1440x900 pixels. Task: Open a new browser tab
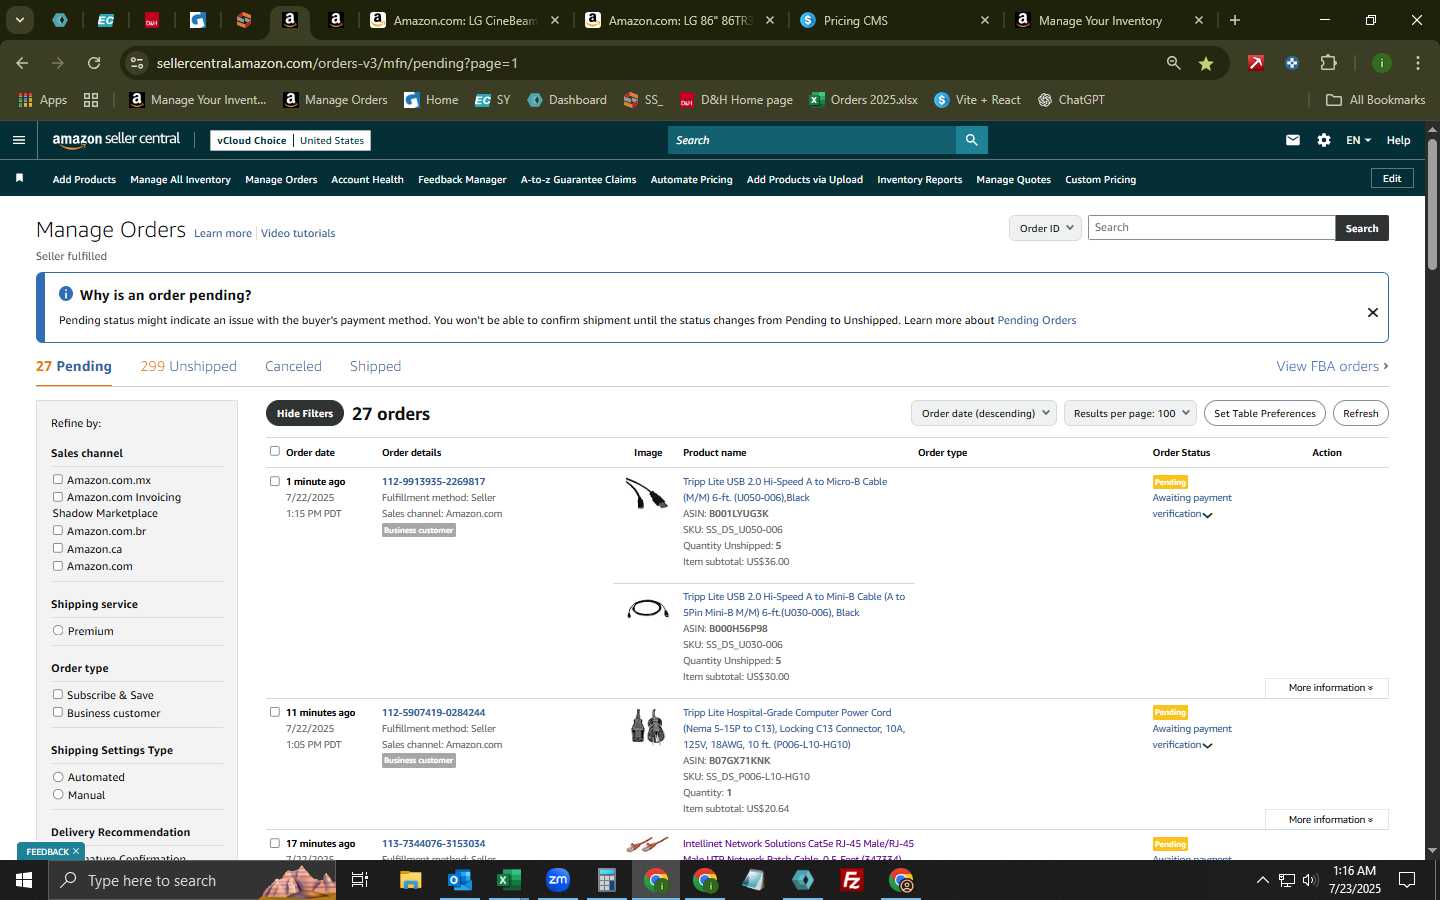point(1235,20)
